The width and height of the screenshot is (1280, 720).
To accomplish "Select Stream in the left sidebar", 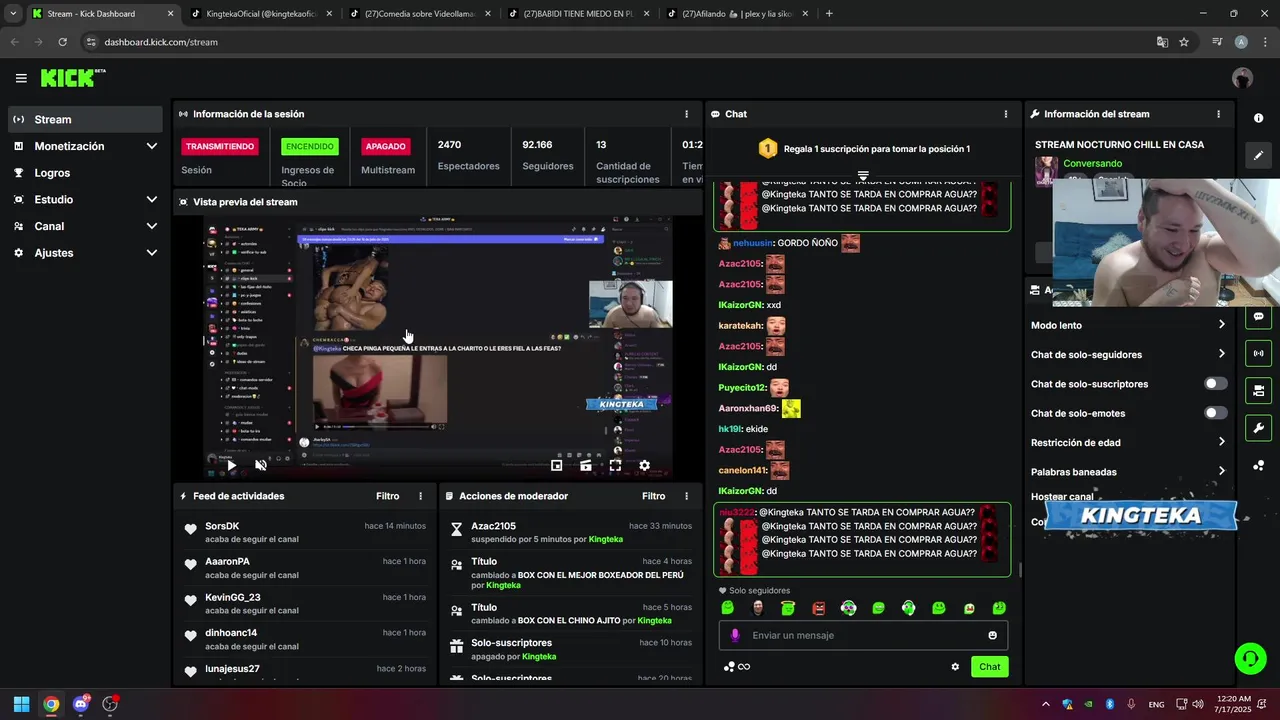I will tap(85, 119).
